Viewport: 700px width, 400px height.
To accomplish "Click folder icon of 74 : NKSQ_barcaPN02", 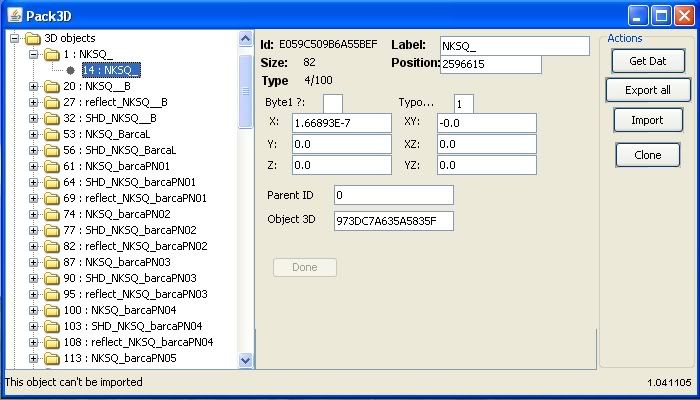I will coord(52,214).
